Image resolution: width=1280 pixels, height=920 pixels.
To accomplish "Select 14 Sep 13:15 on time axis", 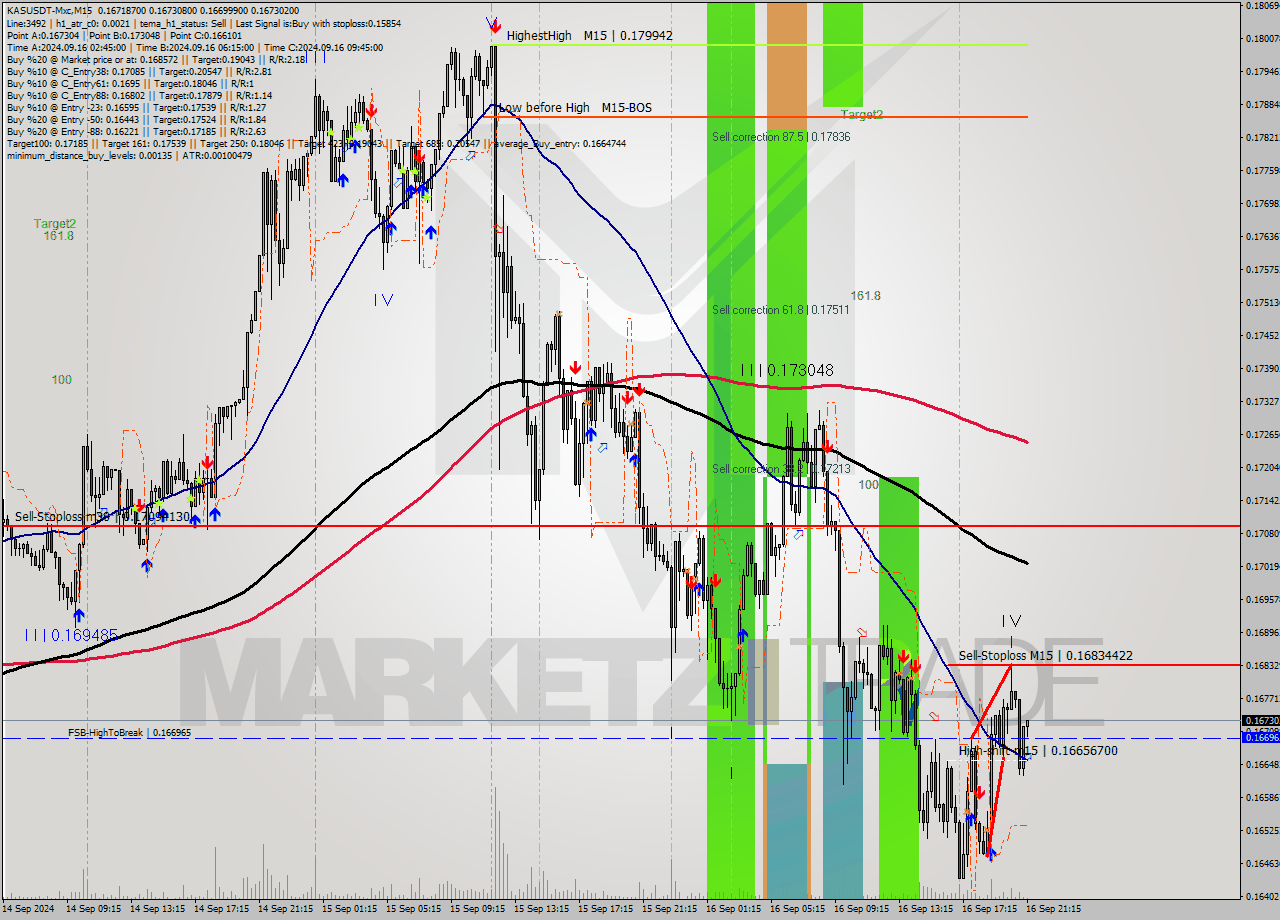I will (158, 910).
